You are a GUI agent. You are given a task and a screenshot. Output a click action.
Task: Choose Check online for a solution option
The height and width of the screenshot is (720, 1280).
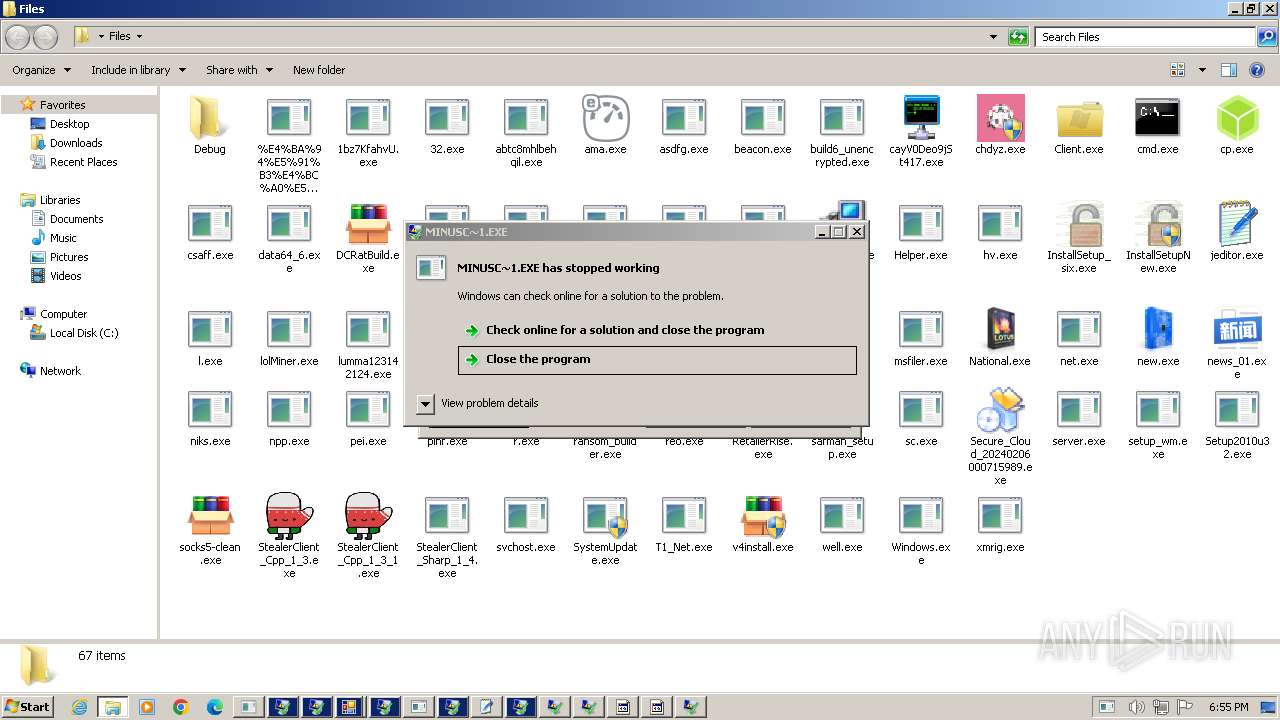[x=657, y=330]
